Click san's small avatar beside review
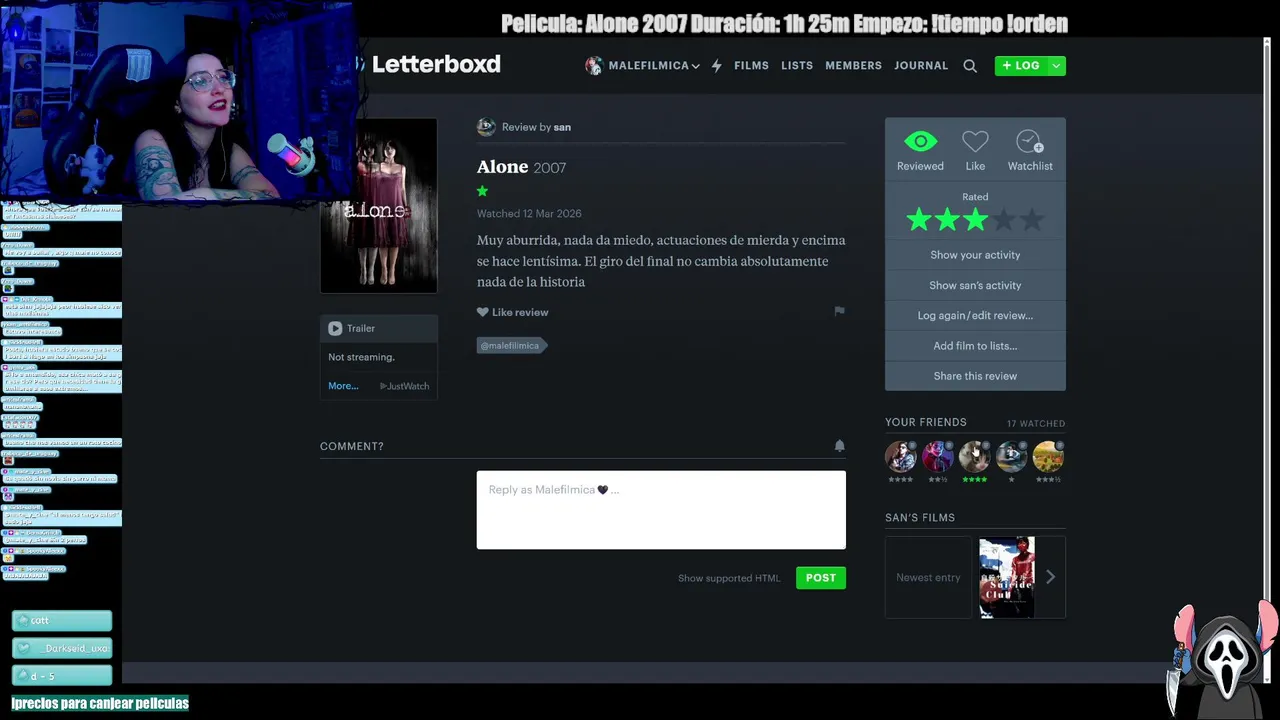Viewport: 1280px width, 720px height. coord(486,127)
